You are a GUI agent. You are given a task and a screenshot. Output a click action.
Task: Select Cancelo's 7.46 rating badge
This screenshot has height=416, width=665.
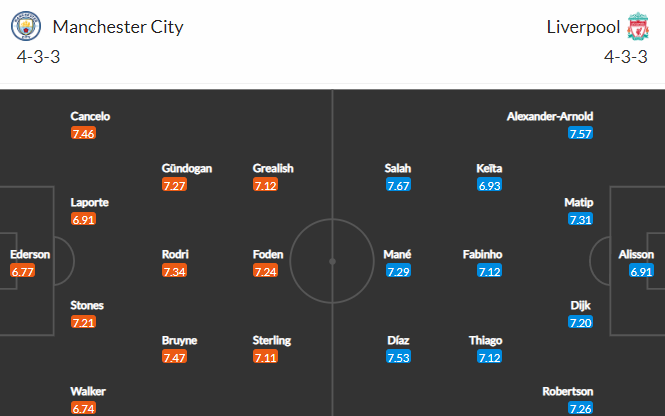click(84, 134)
